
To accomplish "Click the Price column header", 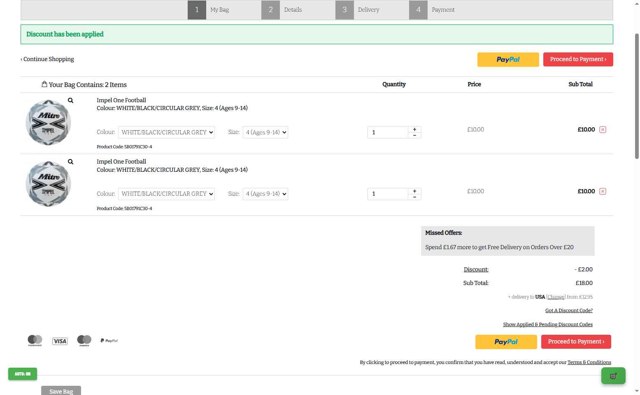I will point(474,84).
